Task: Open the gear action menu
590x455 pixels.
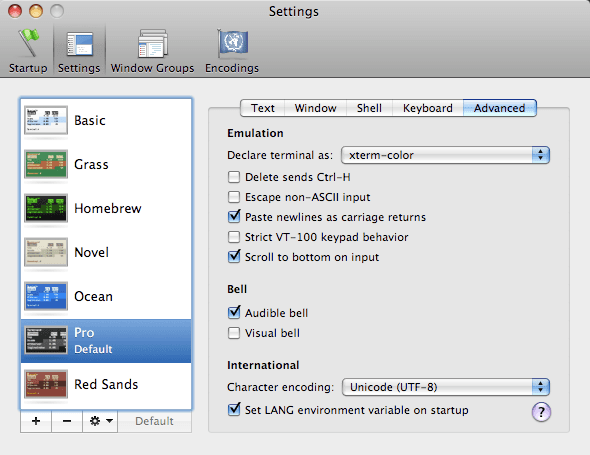Action: point(100,421)
